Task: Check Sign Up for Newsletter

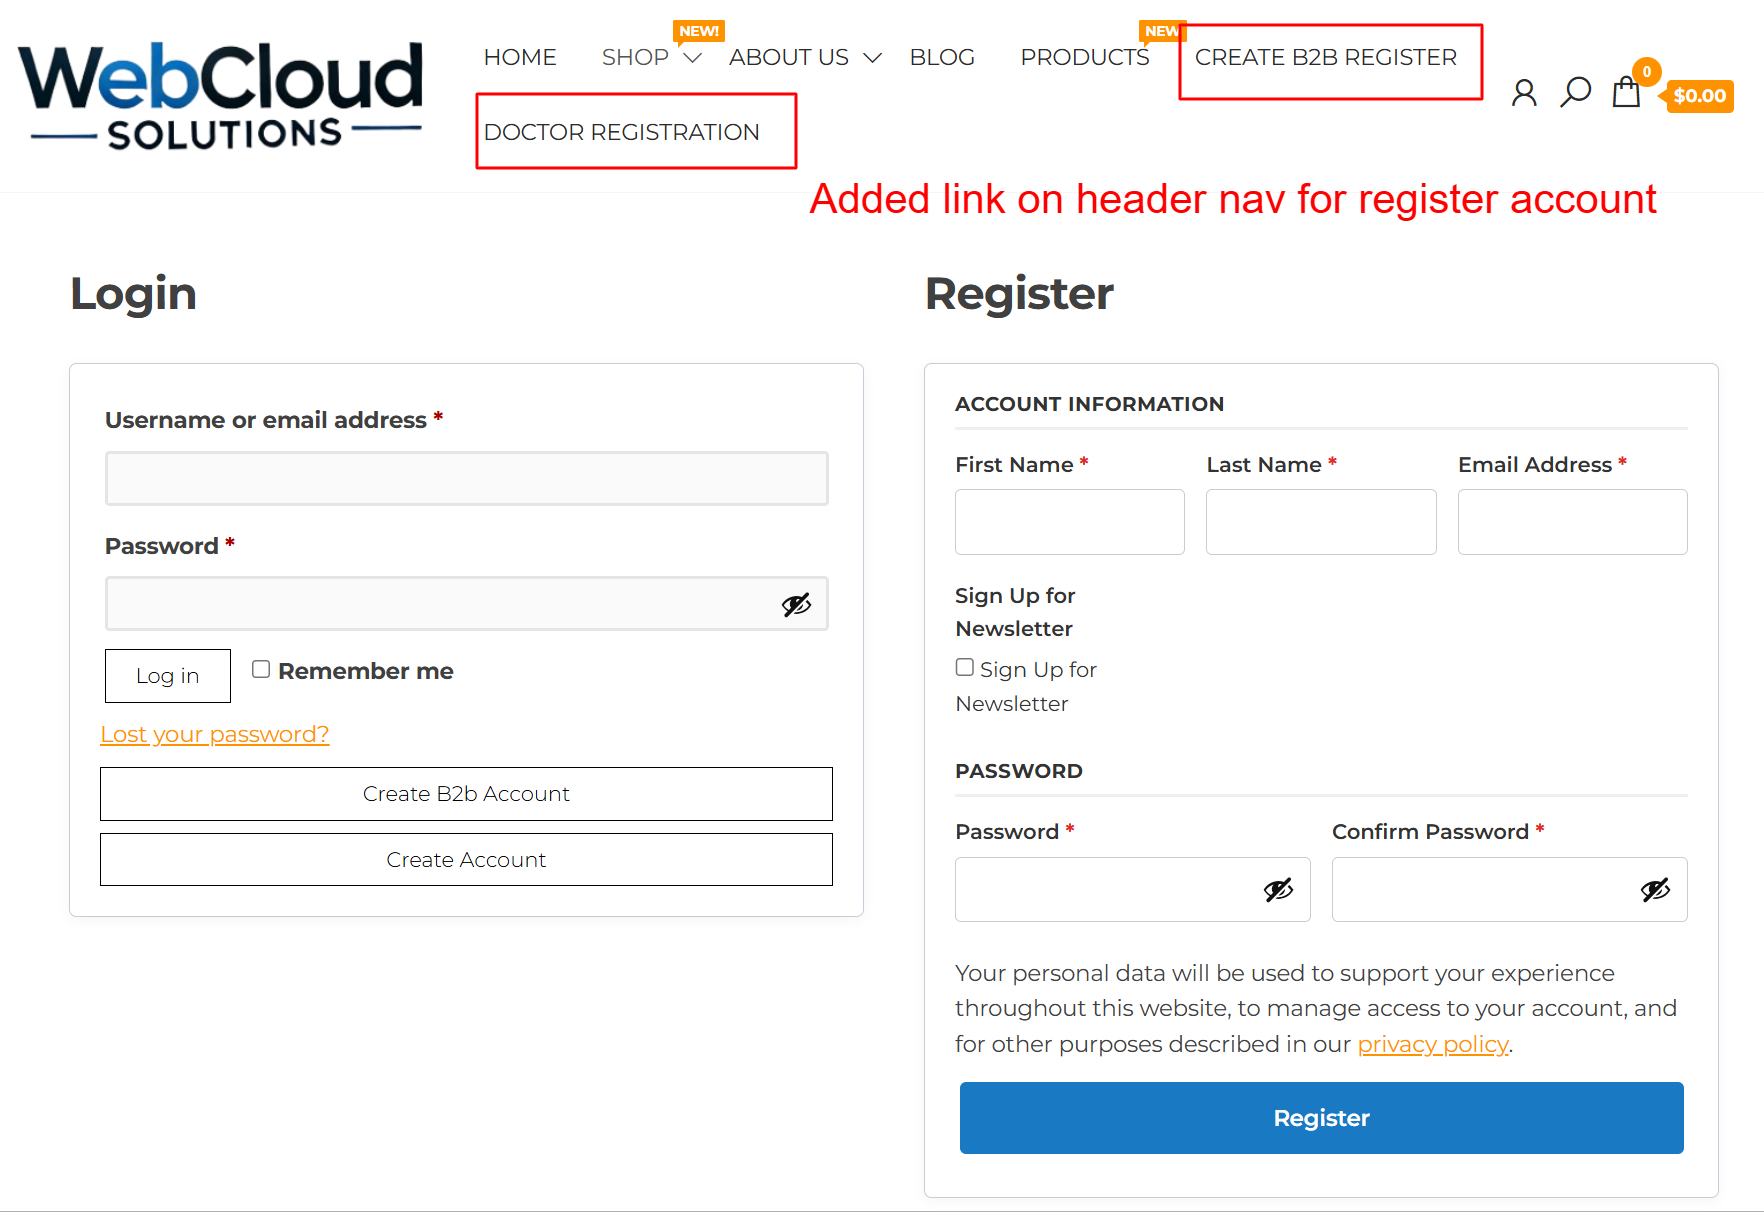Action: [x=964, y=666]
